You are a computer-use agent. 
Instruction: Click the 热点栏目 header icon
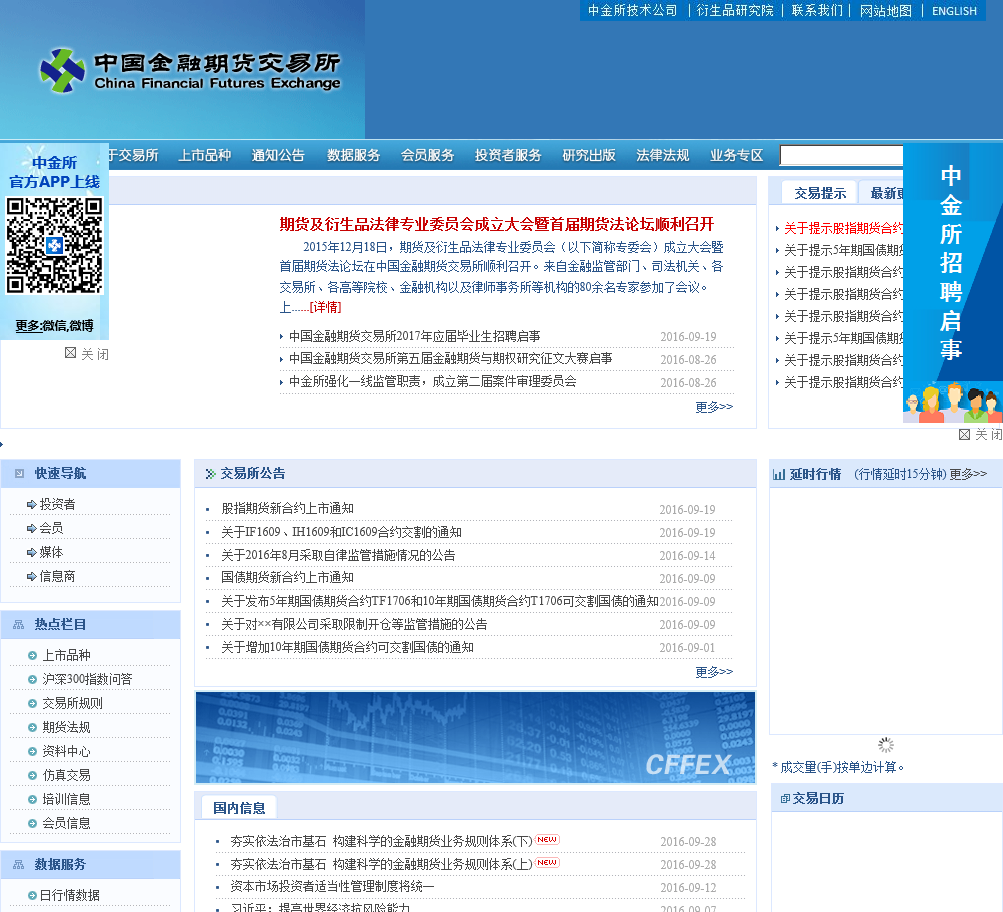click(x=19, y=625)
